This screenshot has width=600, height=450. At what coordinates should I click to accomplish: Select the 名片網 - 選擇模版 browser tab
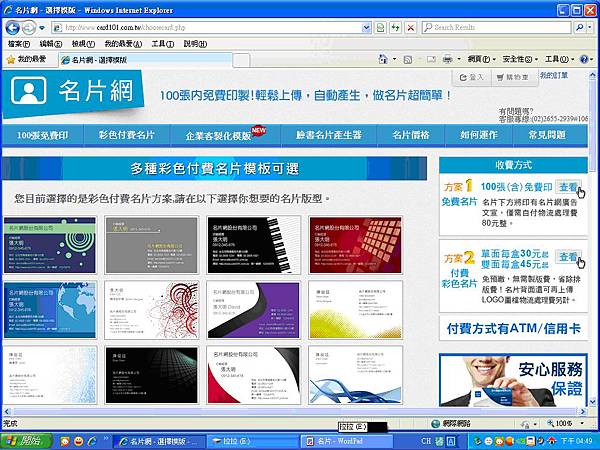pos(145,60)
